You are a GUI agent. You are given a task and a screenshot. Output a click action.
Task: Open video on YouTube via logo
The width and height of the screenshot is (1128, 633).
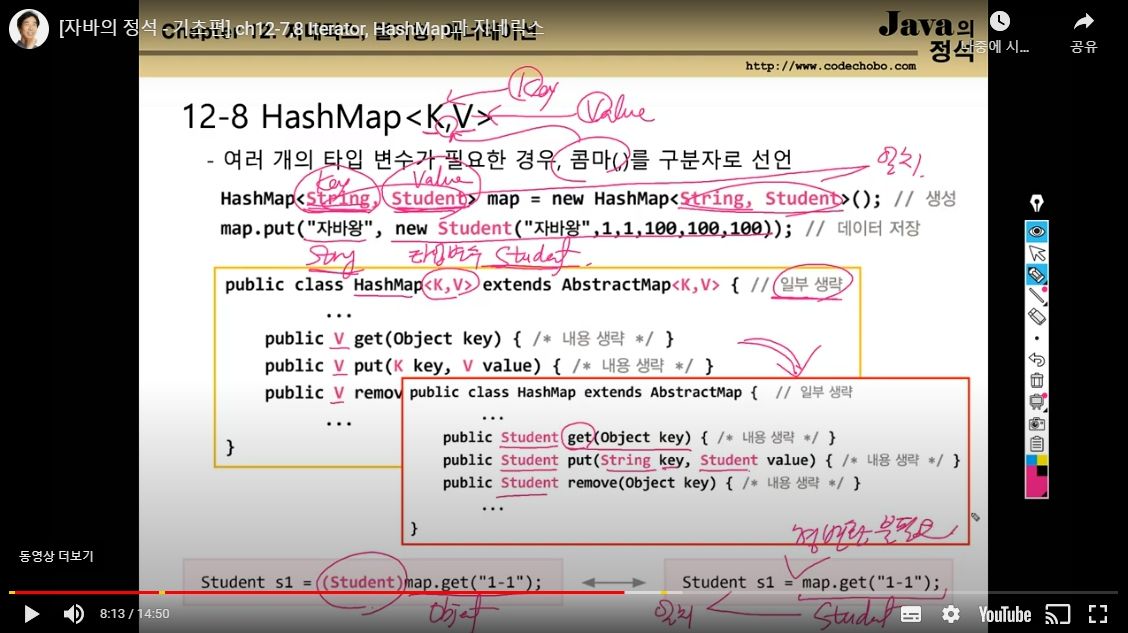coord(1005,614)
